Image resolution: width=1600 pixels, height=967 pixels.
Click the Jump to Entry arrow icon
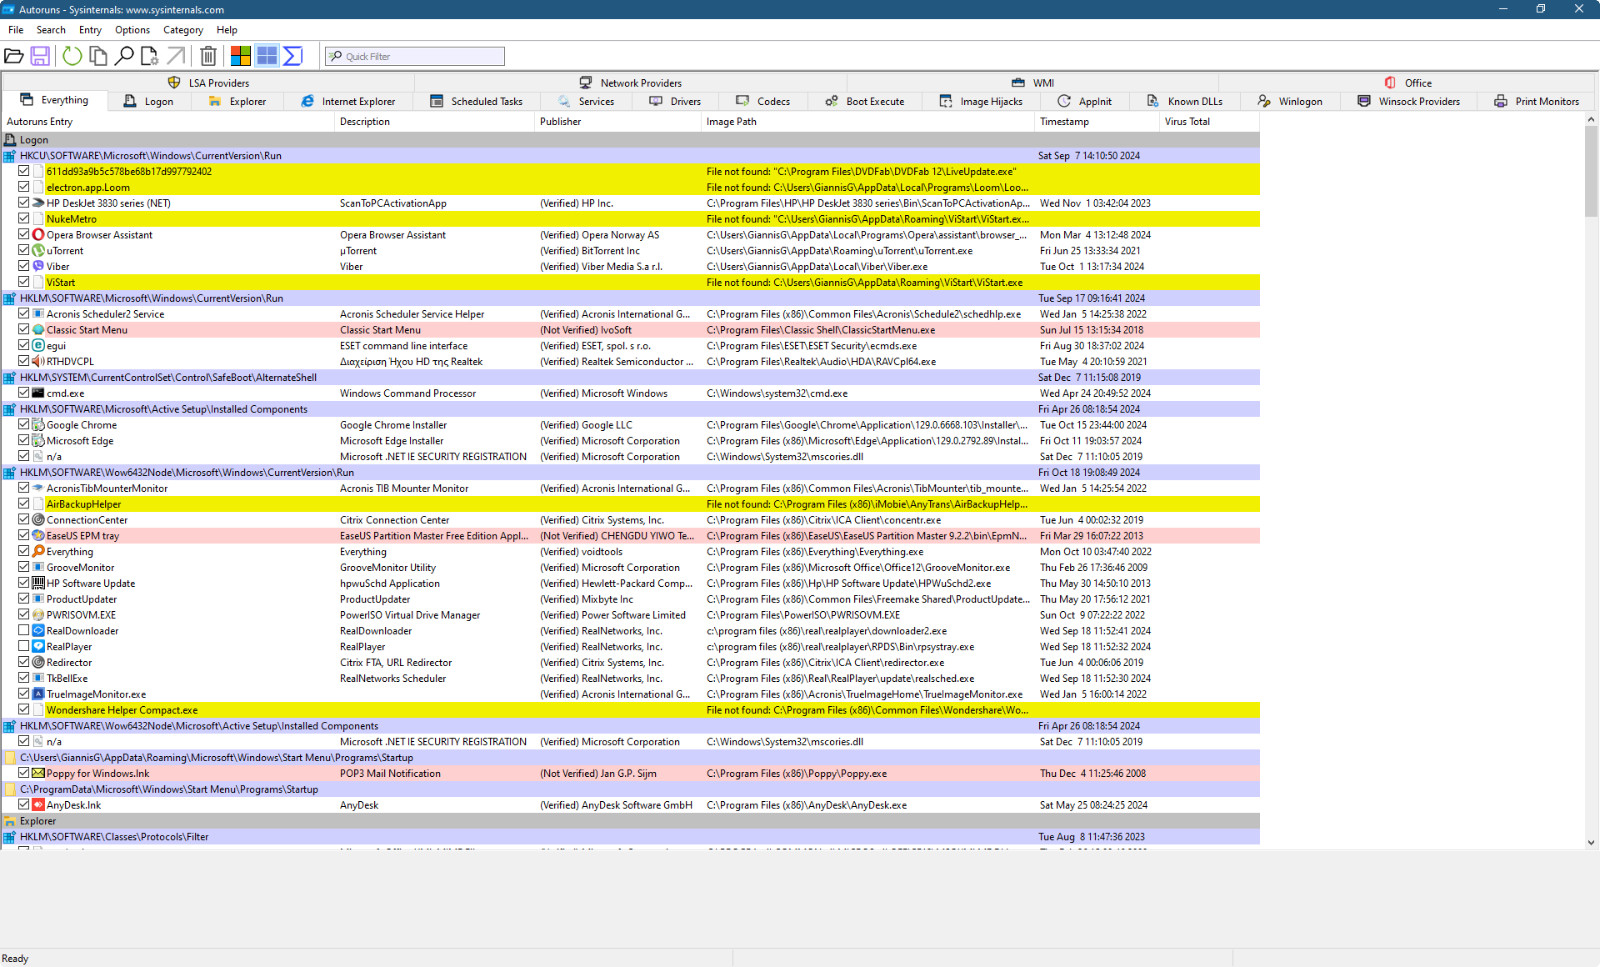click(176, 56)
